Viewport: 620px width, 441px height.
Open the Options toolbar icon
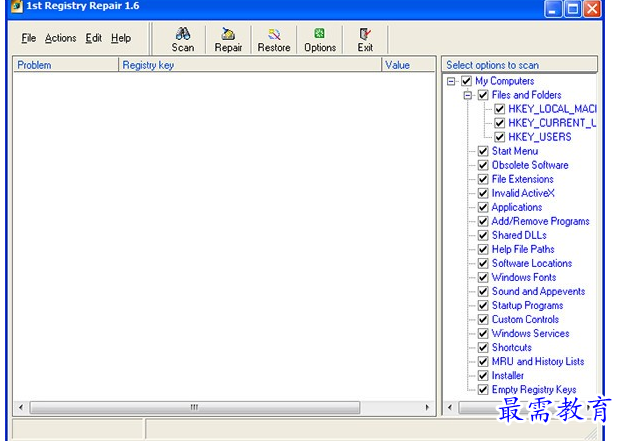pos(319,34)
